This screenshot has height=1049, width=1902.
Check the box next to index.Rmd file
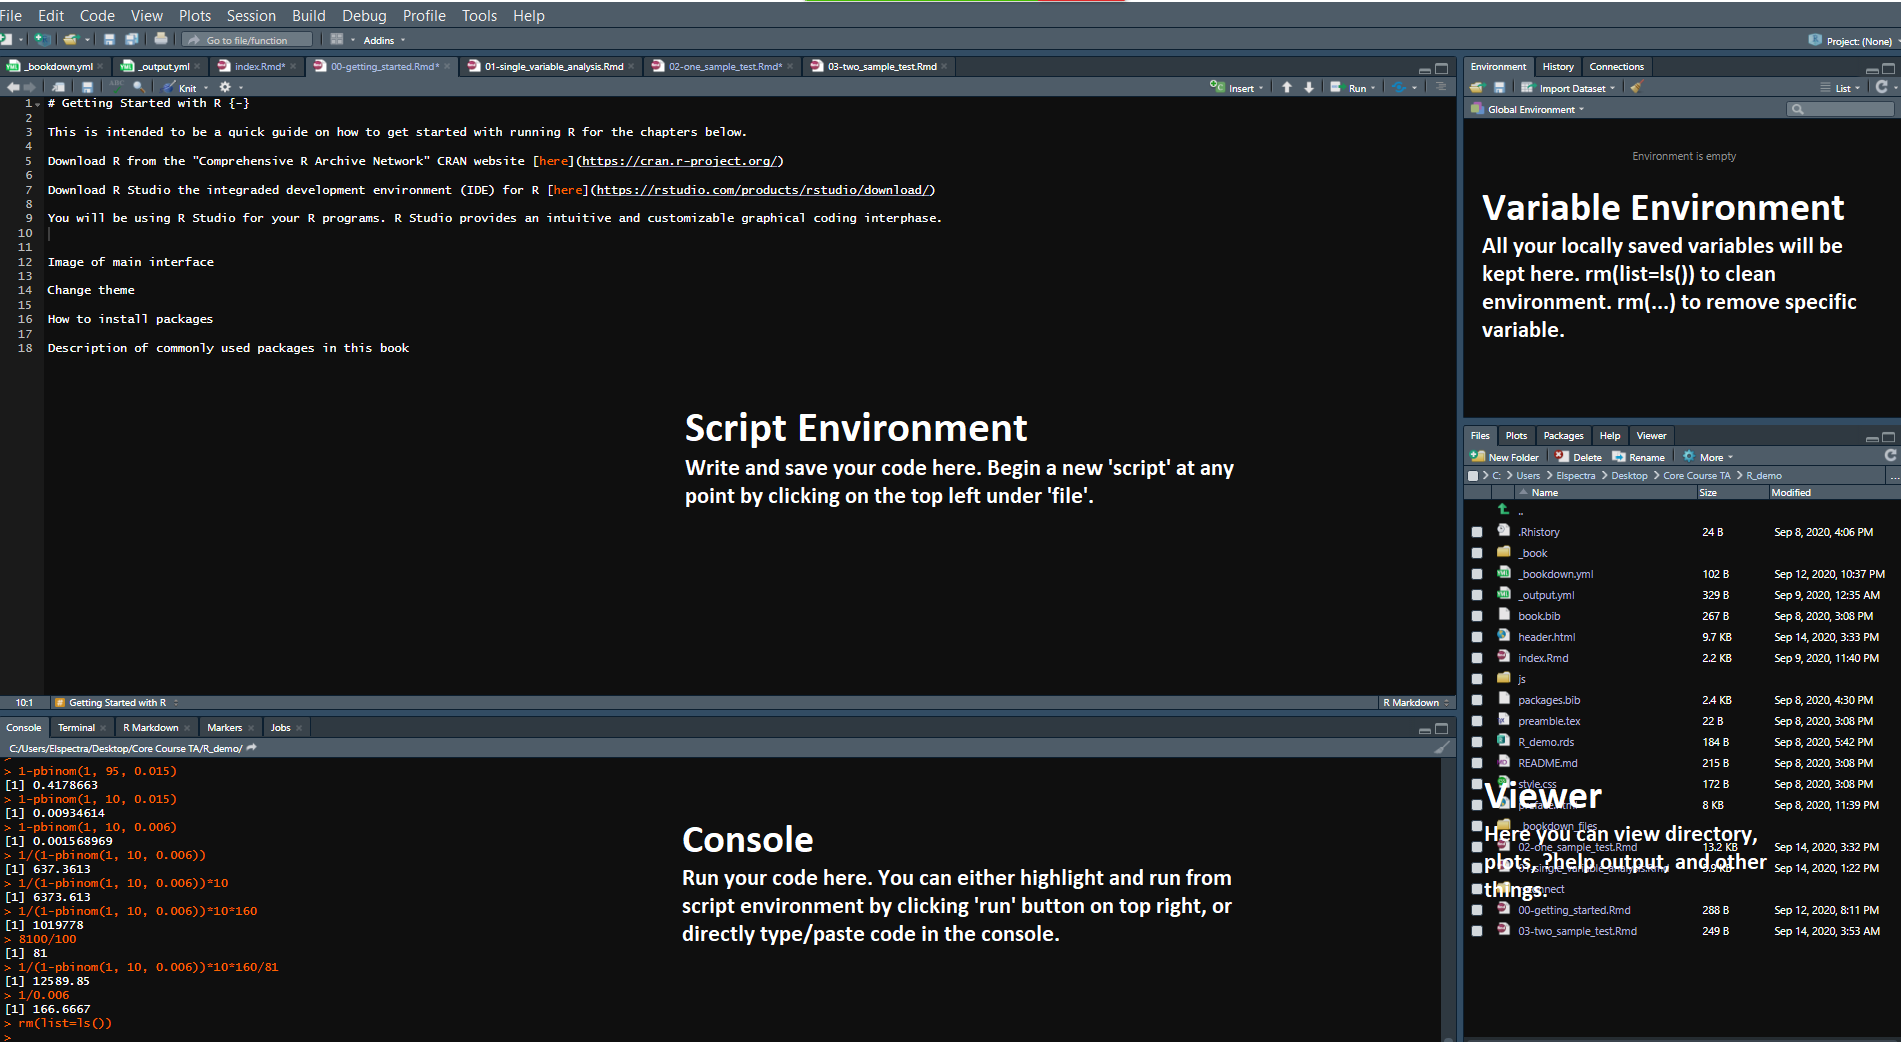(x=1477, y=658)
